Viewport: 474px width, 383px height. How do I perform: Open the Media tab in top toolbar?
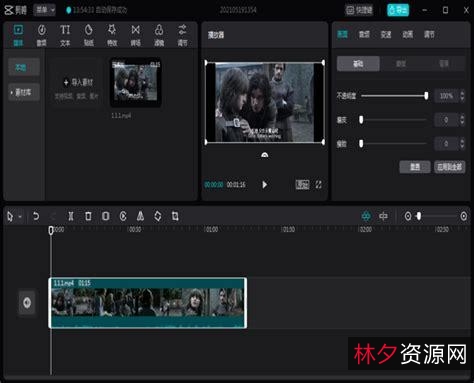point(18,35)
